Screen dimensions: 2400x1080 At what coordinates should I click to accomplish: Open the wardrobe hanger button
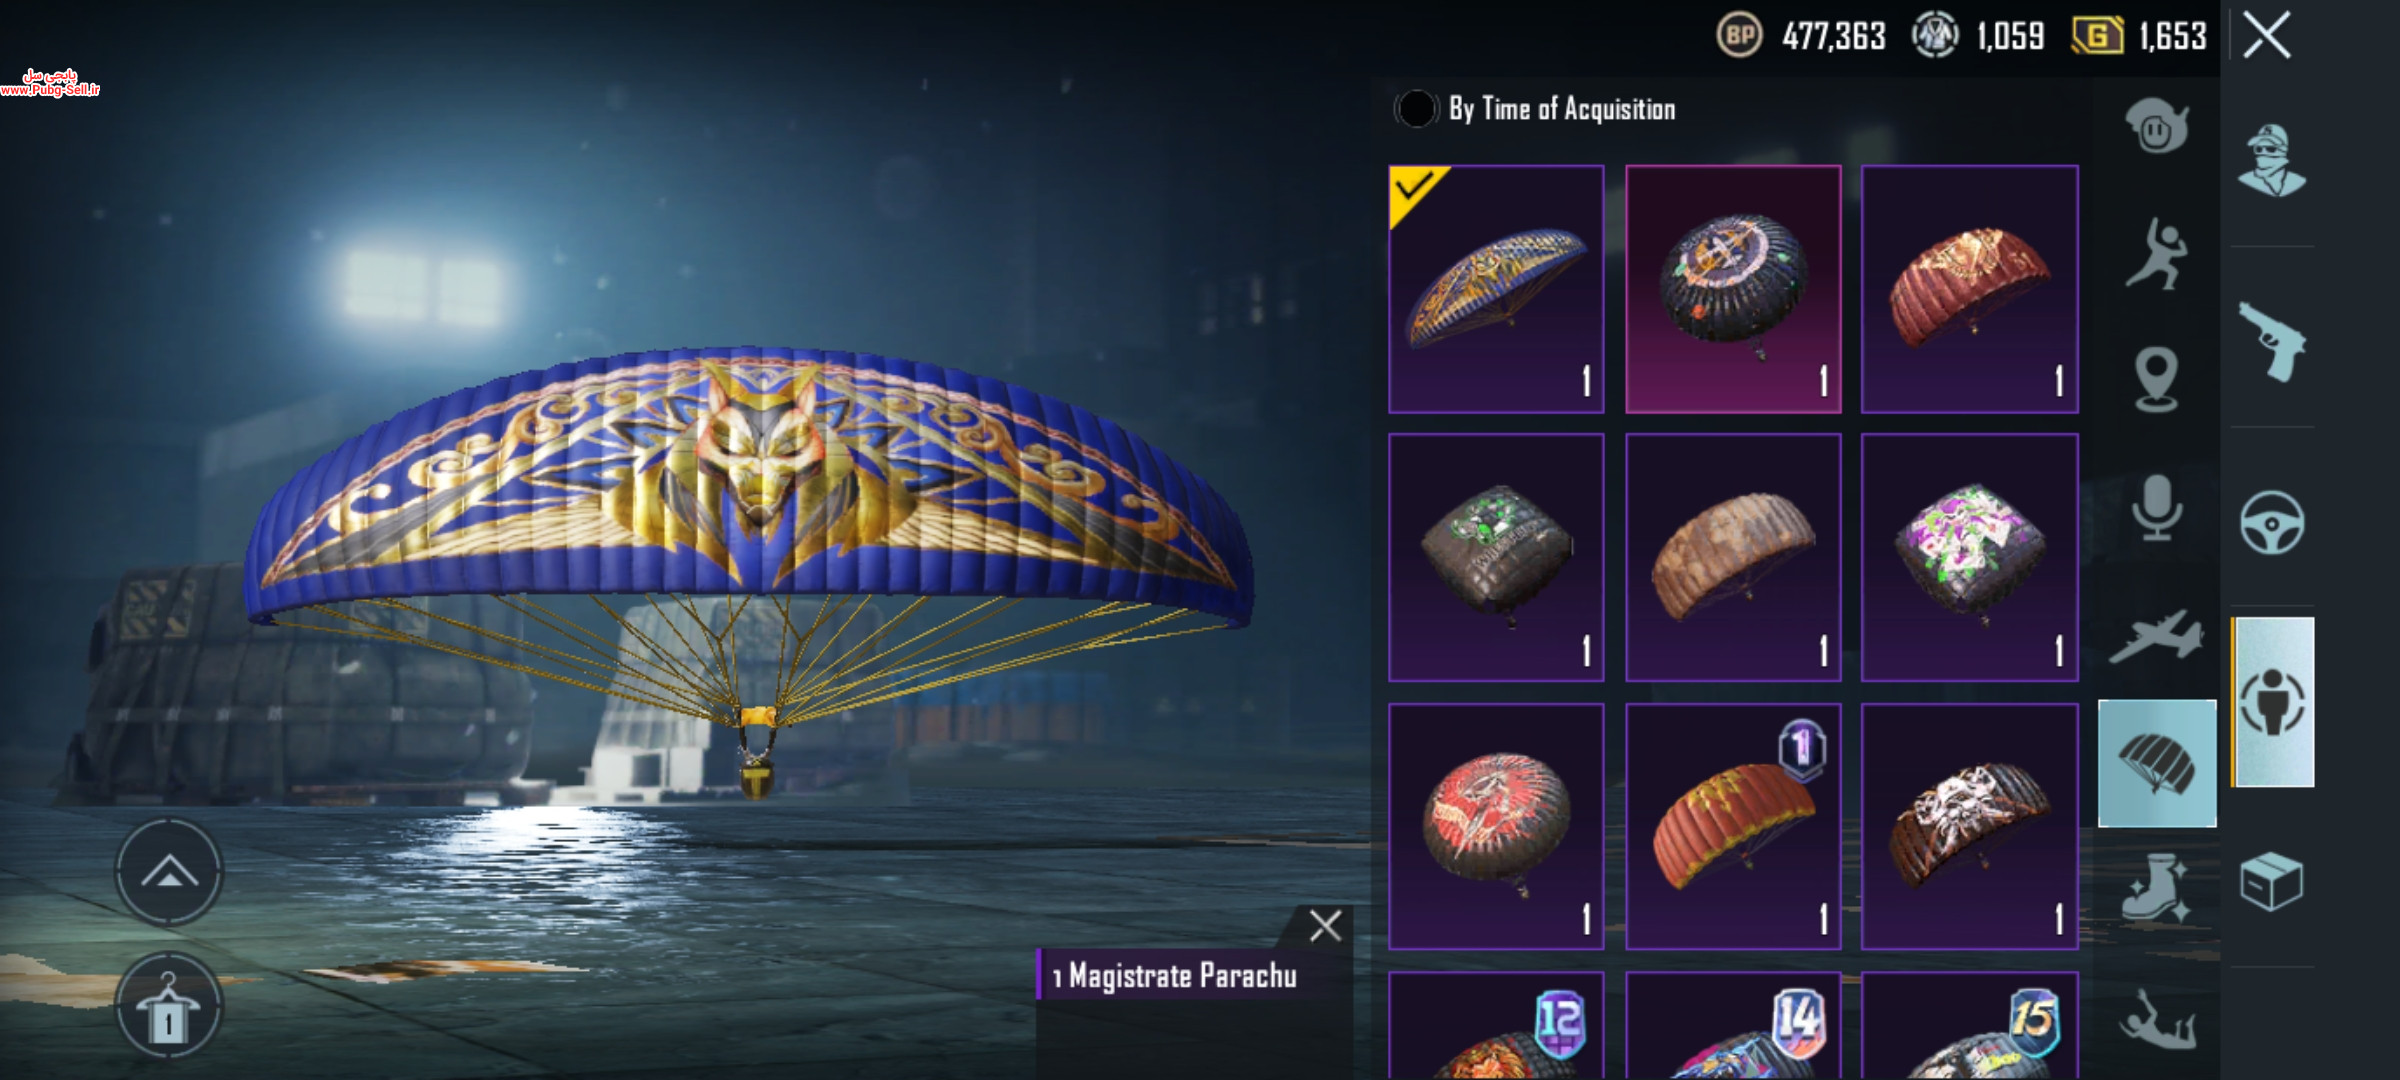click(x=168, y=1005)
